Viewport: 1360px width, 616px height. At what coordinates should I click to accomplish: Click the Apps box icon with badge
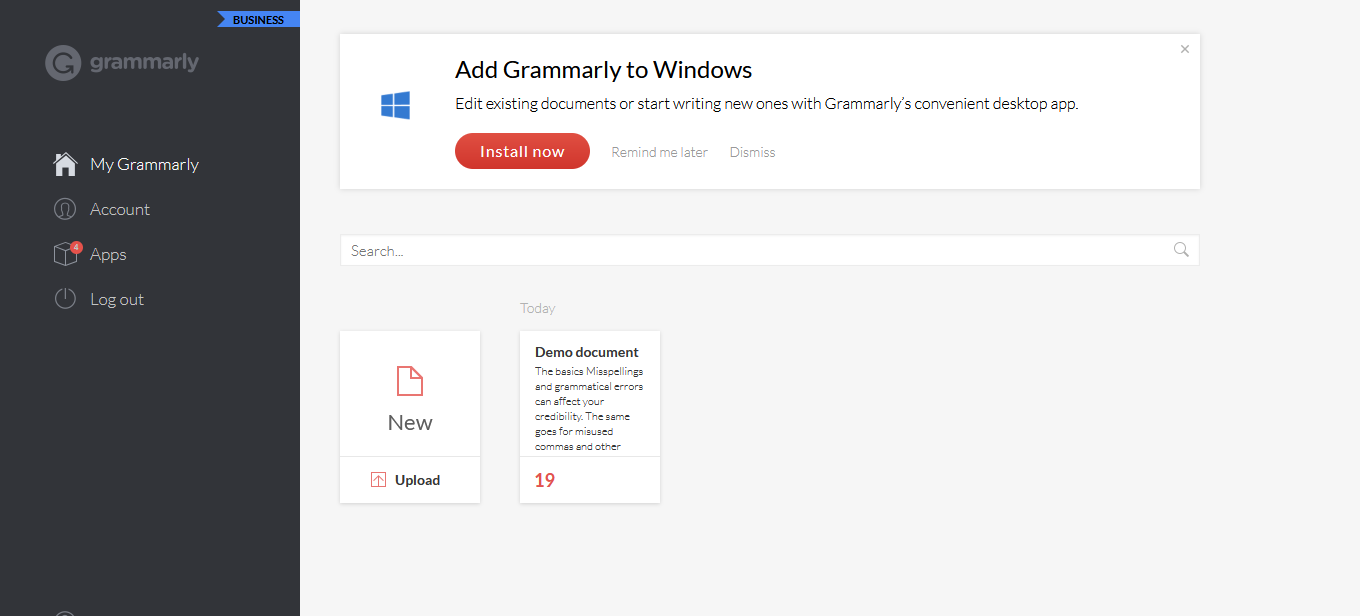click(x=66, y=254)
